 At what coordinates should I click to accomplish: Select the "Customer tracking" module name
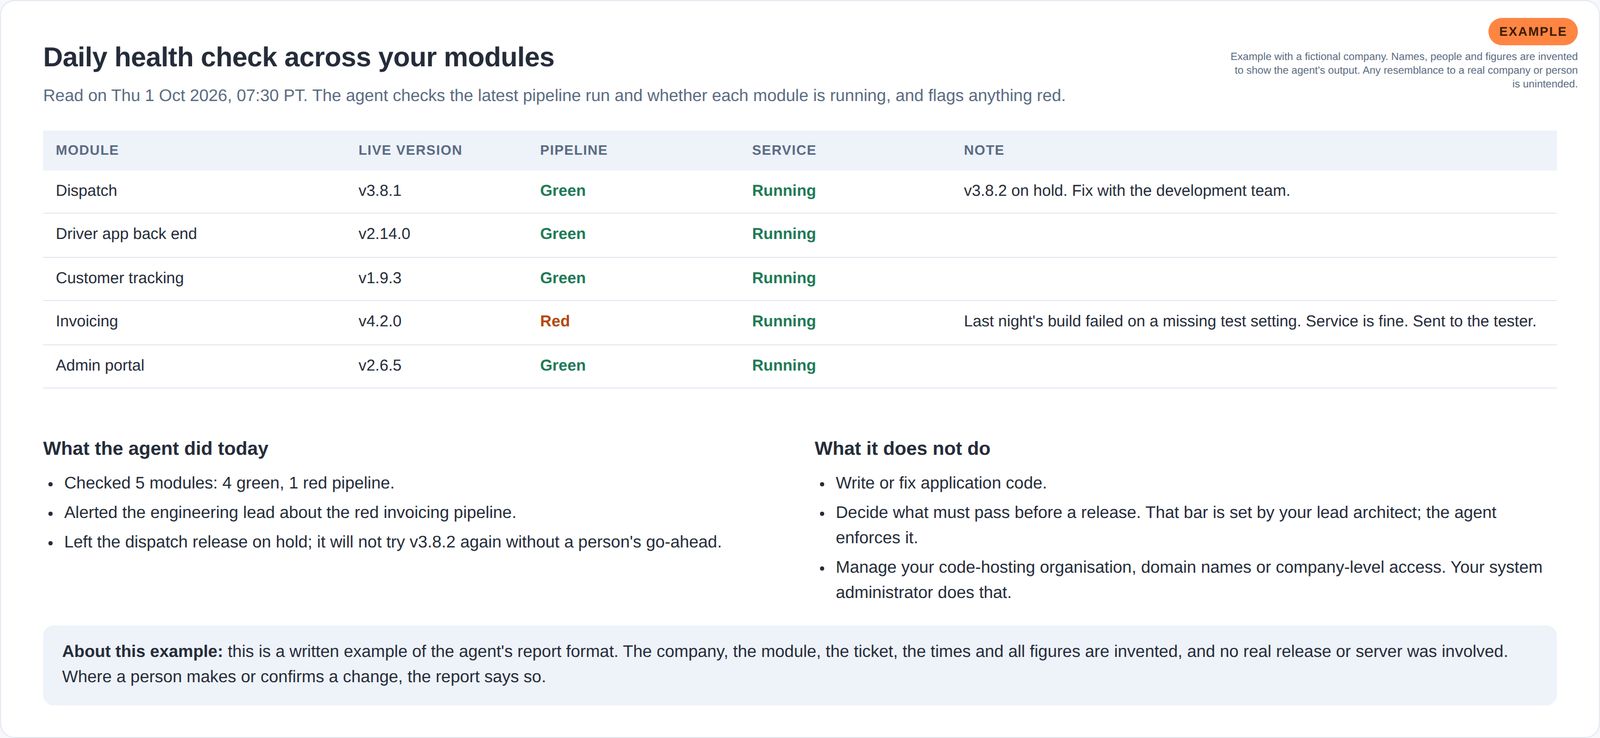[x=120, y=278]
